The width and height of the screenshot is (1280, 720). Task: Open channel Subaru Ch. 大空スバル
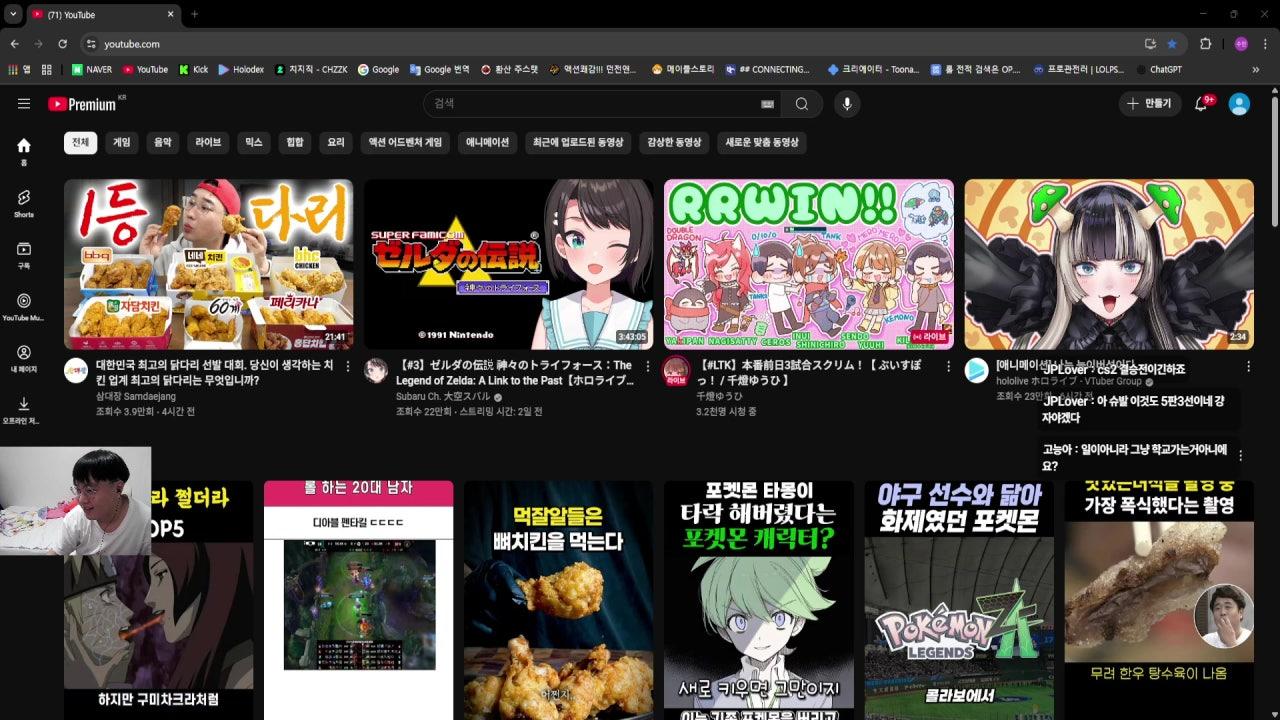[x=444, y=396]
